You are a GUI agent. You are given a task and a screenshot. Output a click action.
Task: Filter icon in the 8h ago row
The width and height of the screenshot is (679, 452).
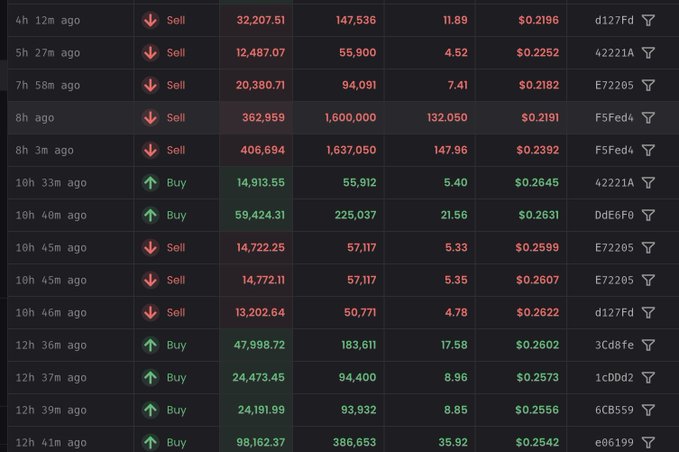click(648, 118)
